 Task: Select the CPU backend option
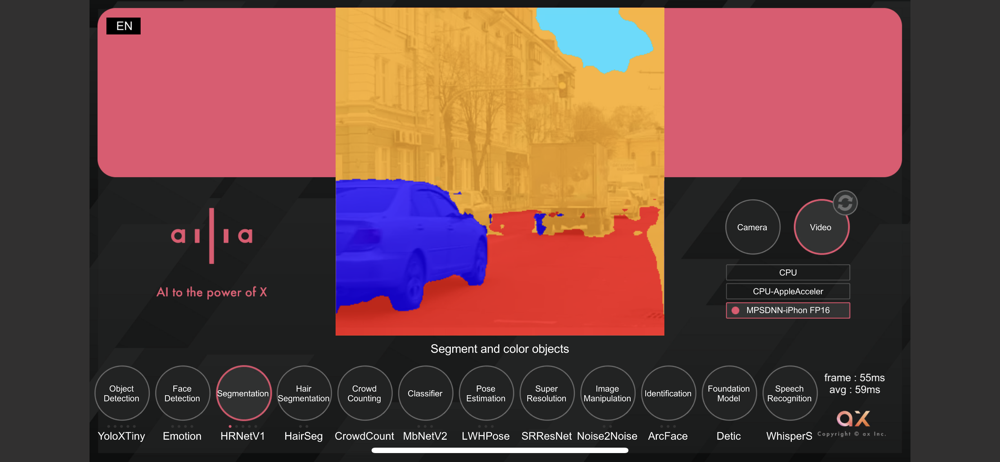pyautogui.click(x=788, y=272)
